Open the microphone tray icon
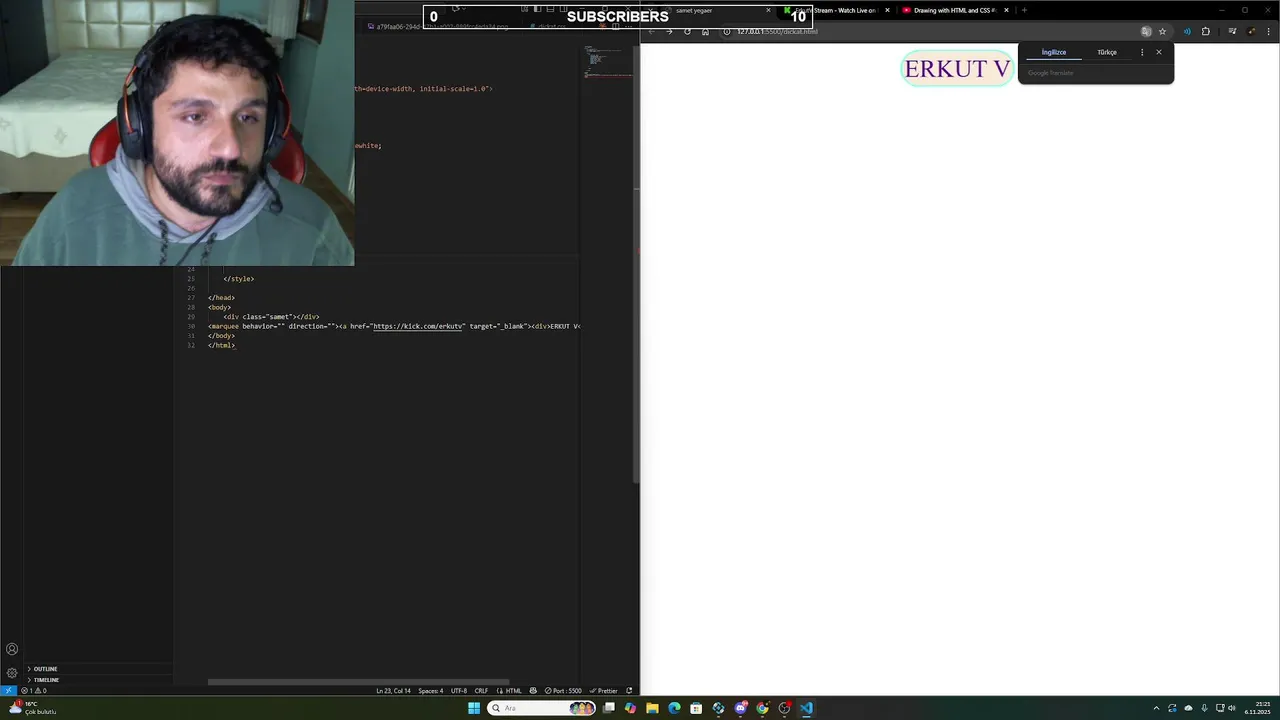Screen dimensions: 1280x720 click(1204, 708)
